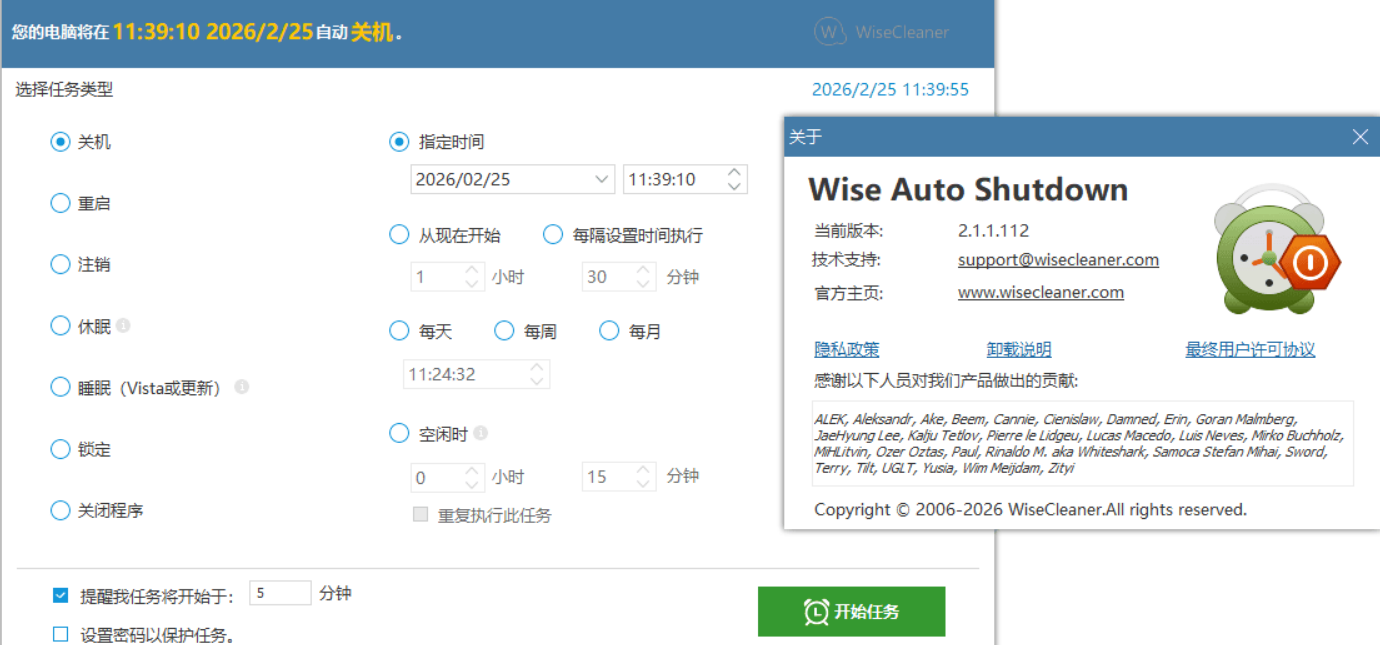Choose the 每天 schedule option

point(400,331)
